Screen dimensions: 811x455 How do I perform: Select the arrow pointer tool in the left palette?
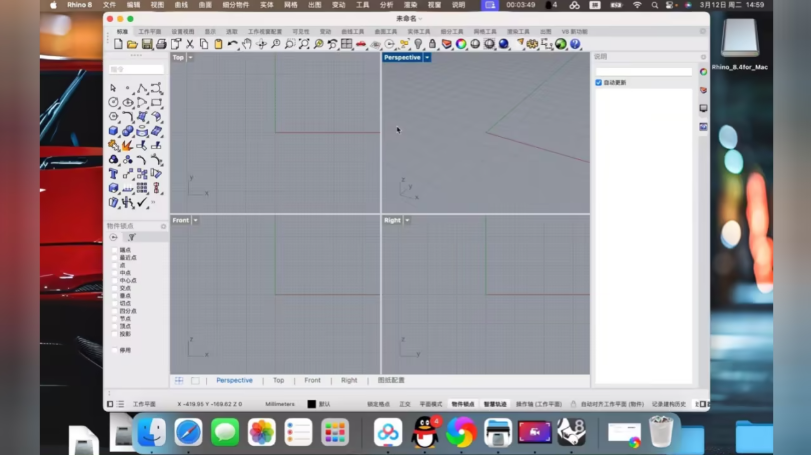113,88
